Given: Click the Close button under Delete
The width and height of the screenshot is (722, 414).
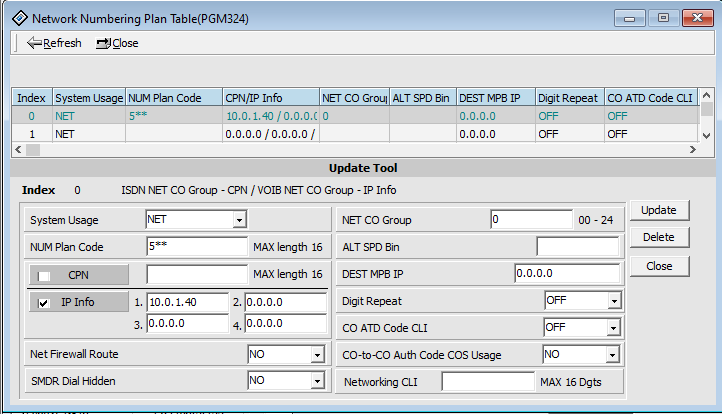Looking at the screenshot, I should [x=659, y=266].
